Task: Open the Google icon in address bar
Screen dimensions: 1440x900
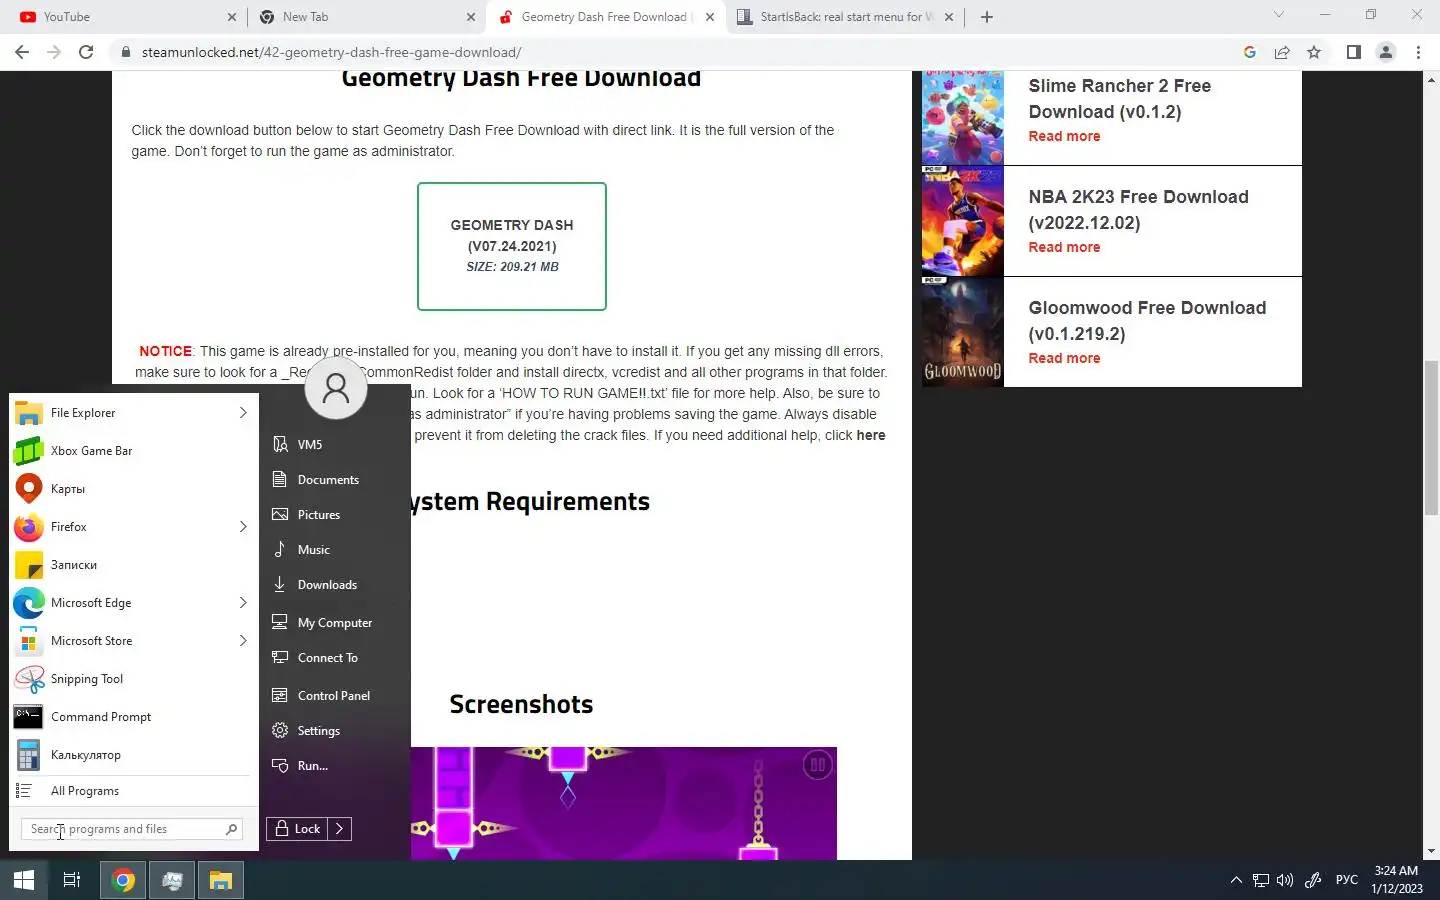Action: [x=1250, y=52]
